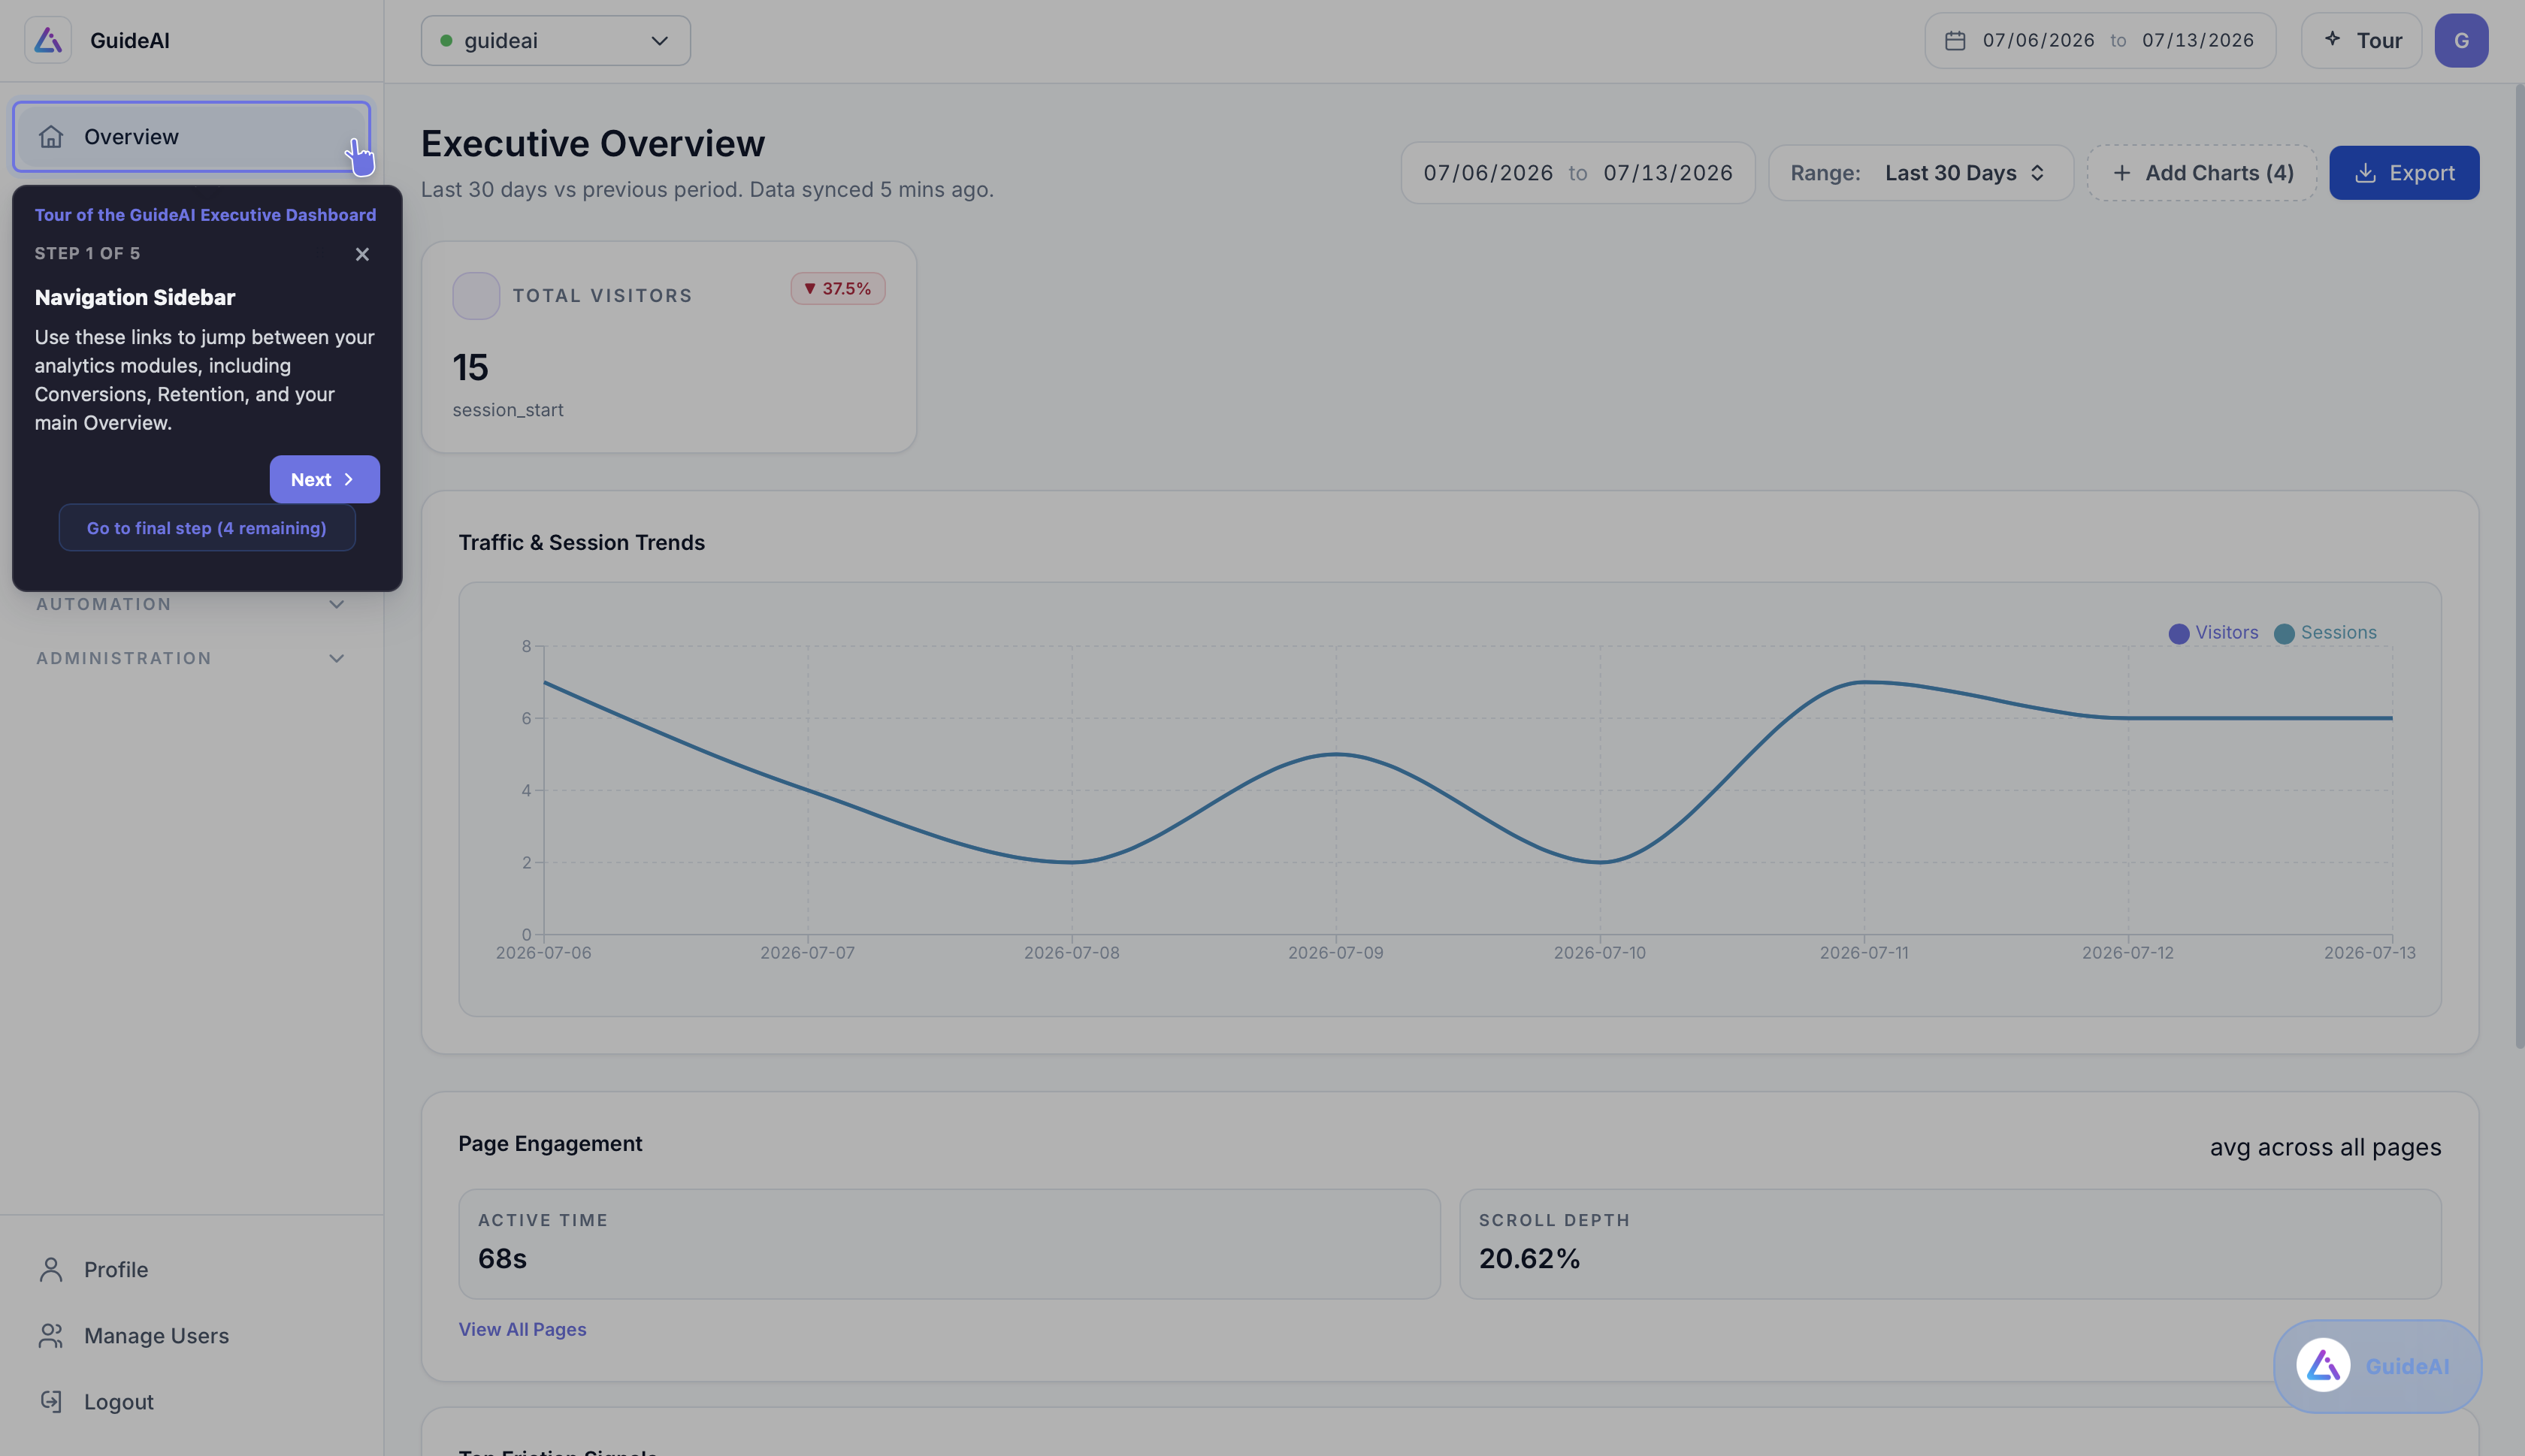Image resolution: width=2525 pixels, height=1456 pixels.
Task: Open Manage Users from the sidebar
Action: (191, 1335)
